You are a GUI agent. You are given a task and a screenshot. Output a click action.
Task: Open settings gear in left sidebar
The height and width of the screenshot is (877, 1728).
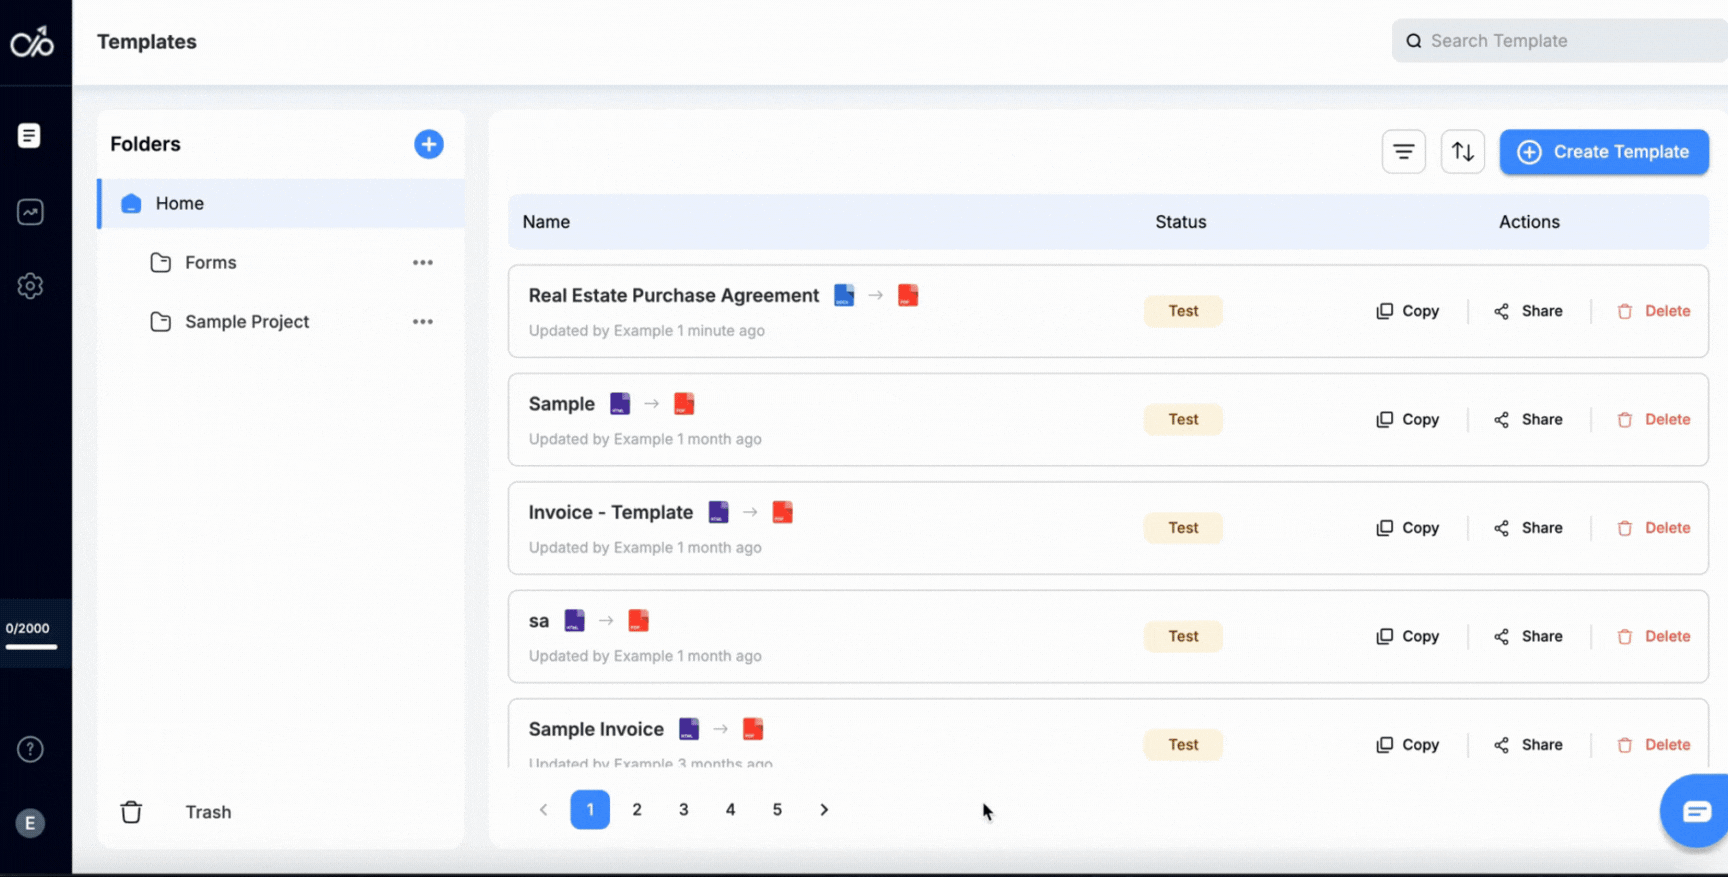[30, 286]
